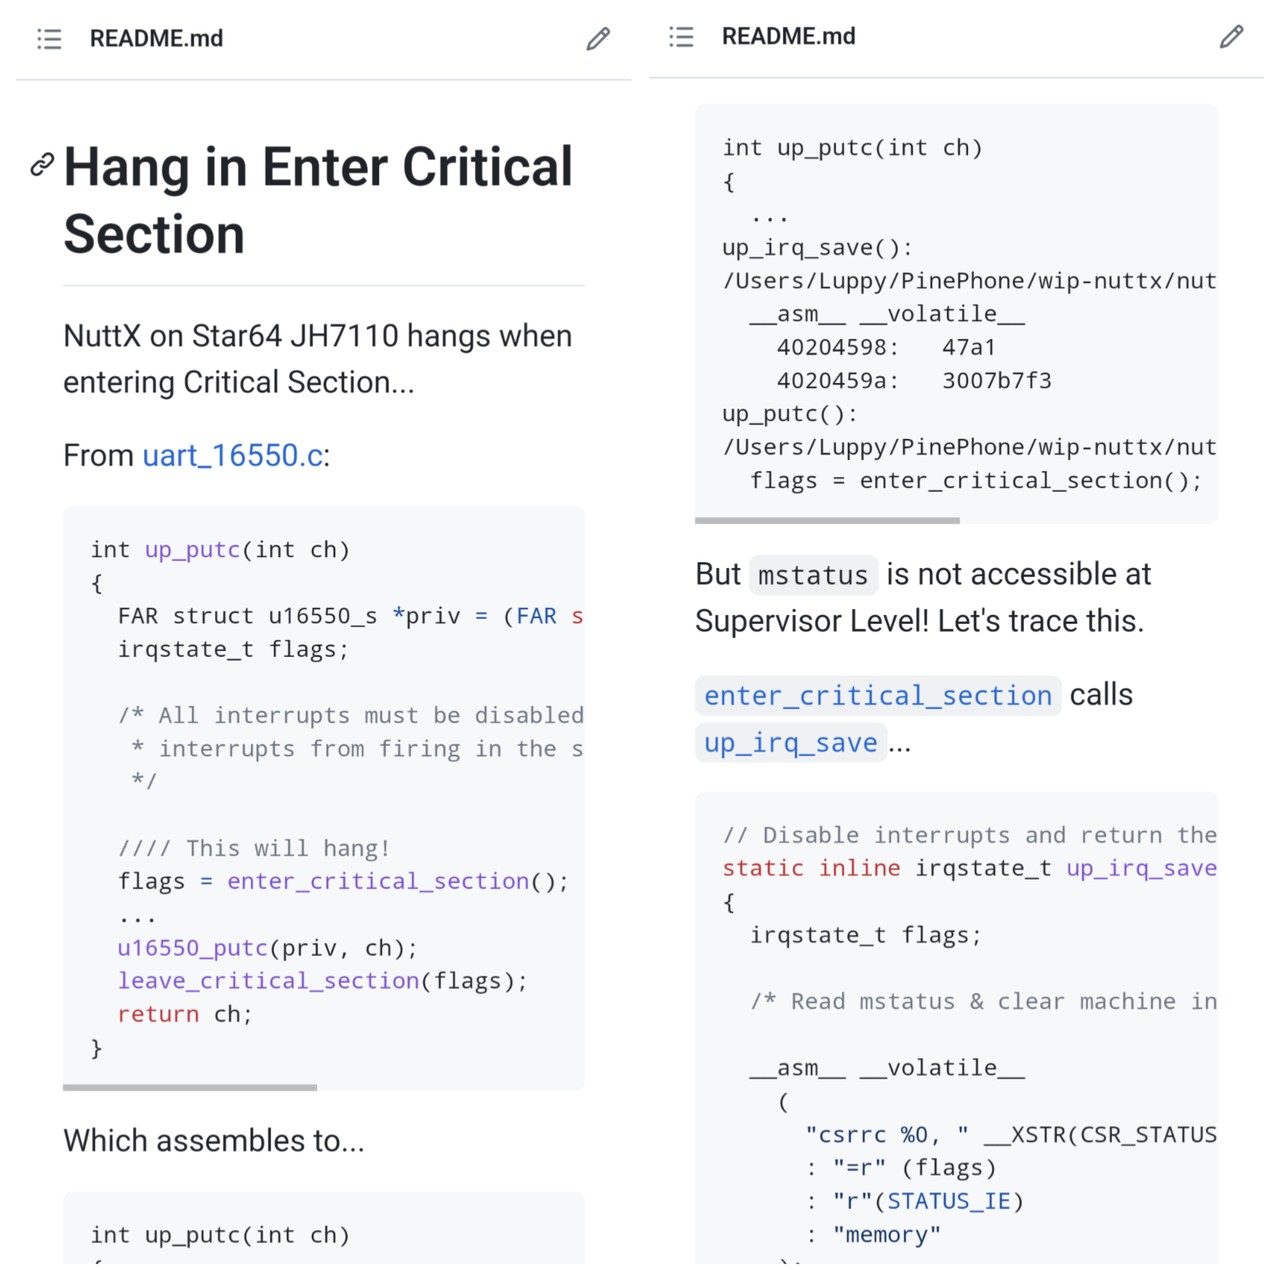Viewport: 1280px width, 1280px height.
Task: Open the outline menu in left README header
Action: tap(49, 39)
